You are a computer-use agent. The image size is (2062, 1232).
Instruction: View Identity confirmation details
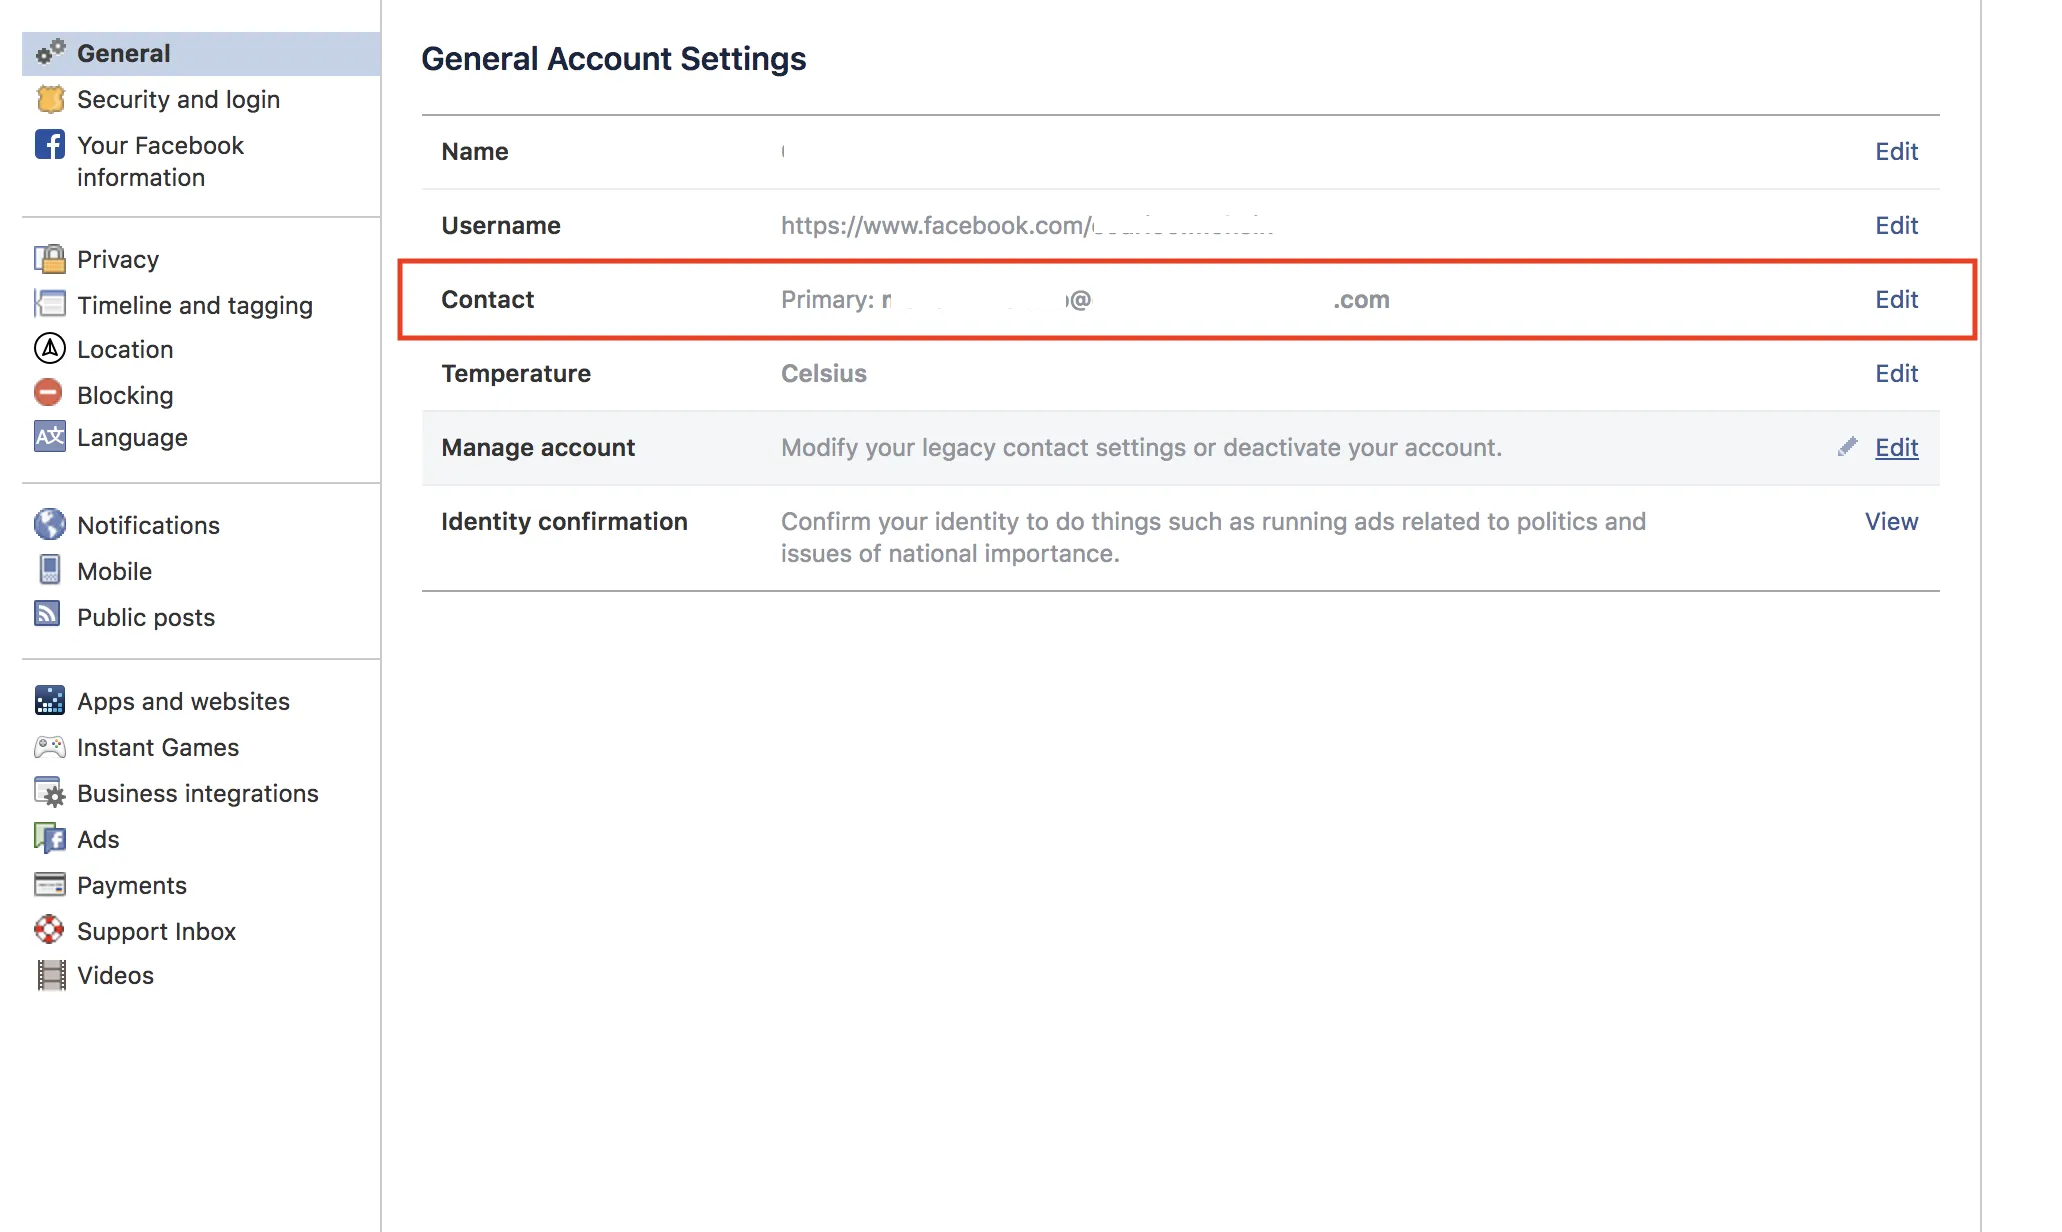pos(1890,521)
